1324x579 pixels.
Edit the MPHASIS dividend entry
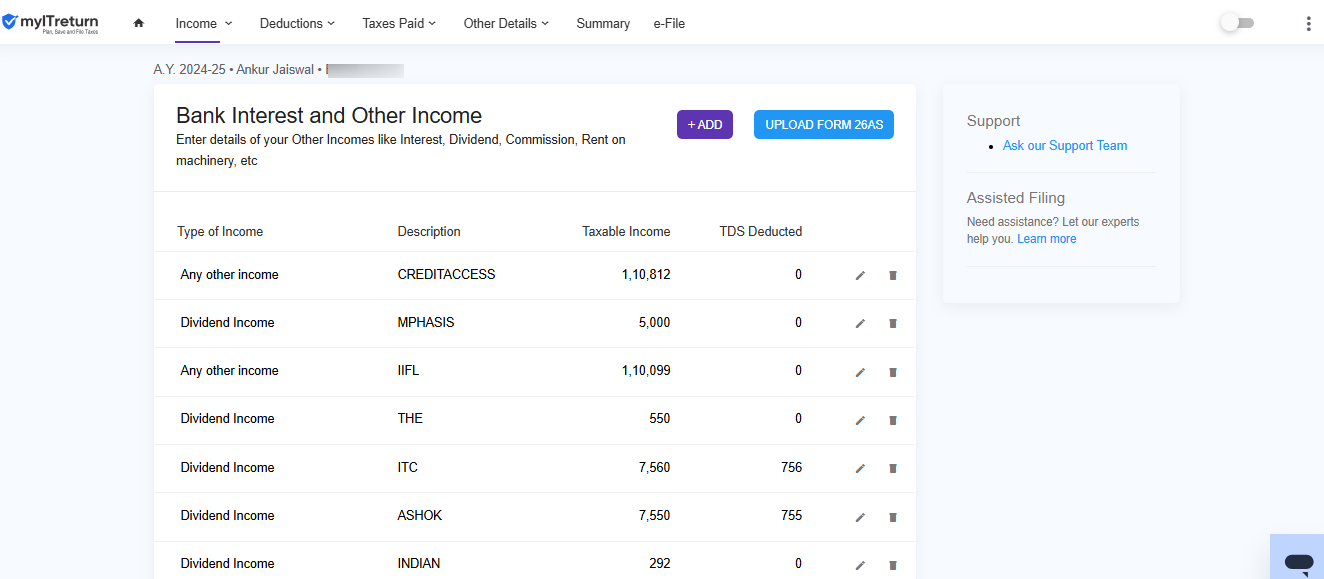tap(860, 323)
